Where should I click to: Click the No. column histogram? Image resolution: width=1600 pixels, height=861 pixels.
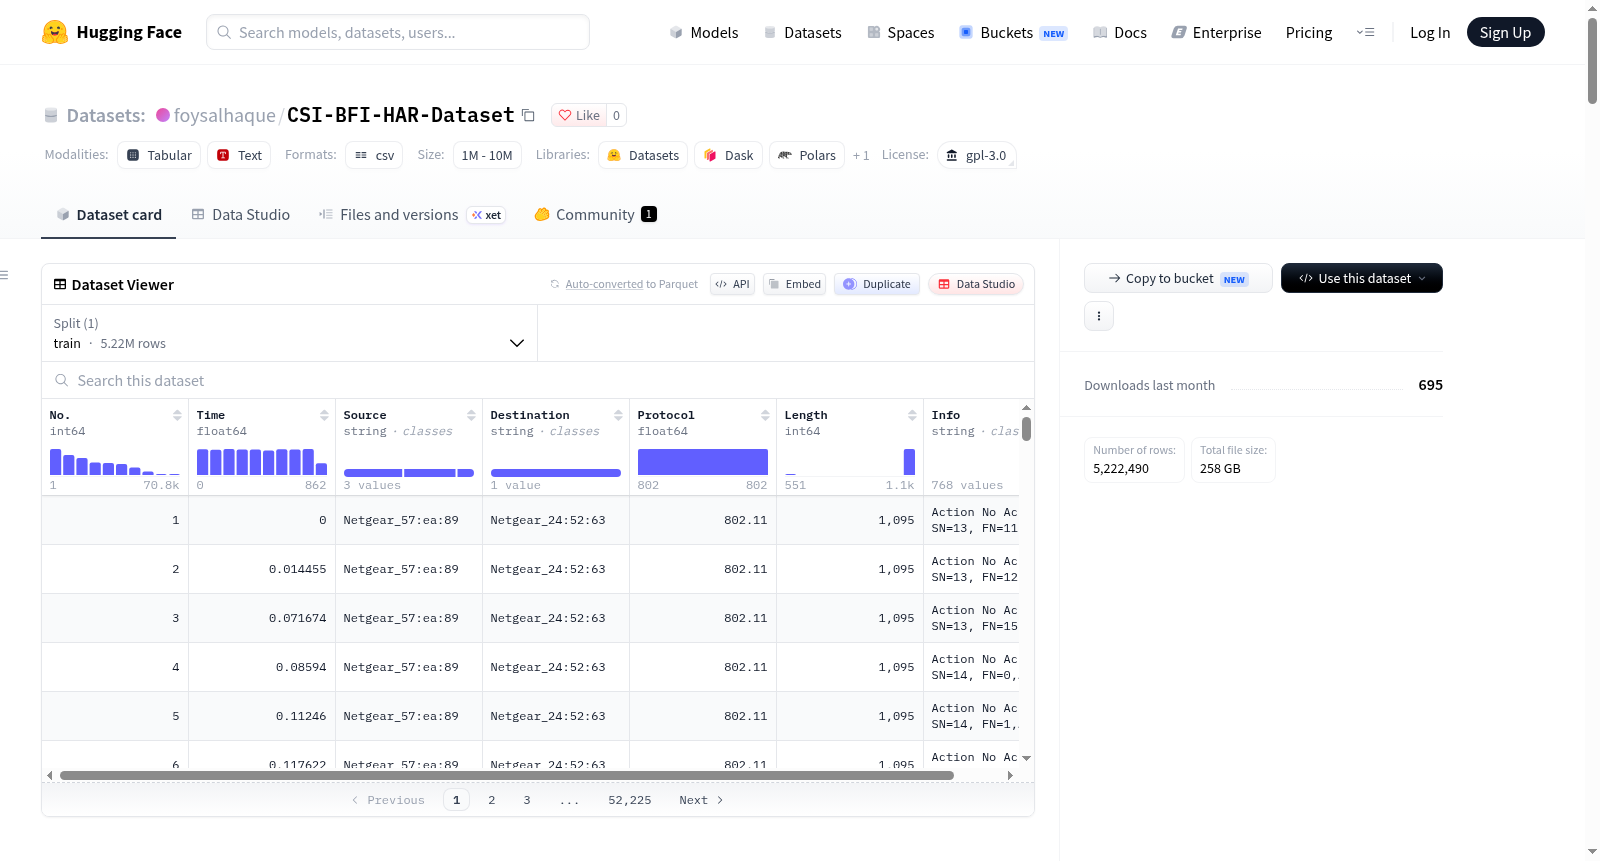tap(115, 462)
